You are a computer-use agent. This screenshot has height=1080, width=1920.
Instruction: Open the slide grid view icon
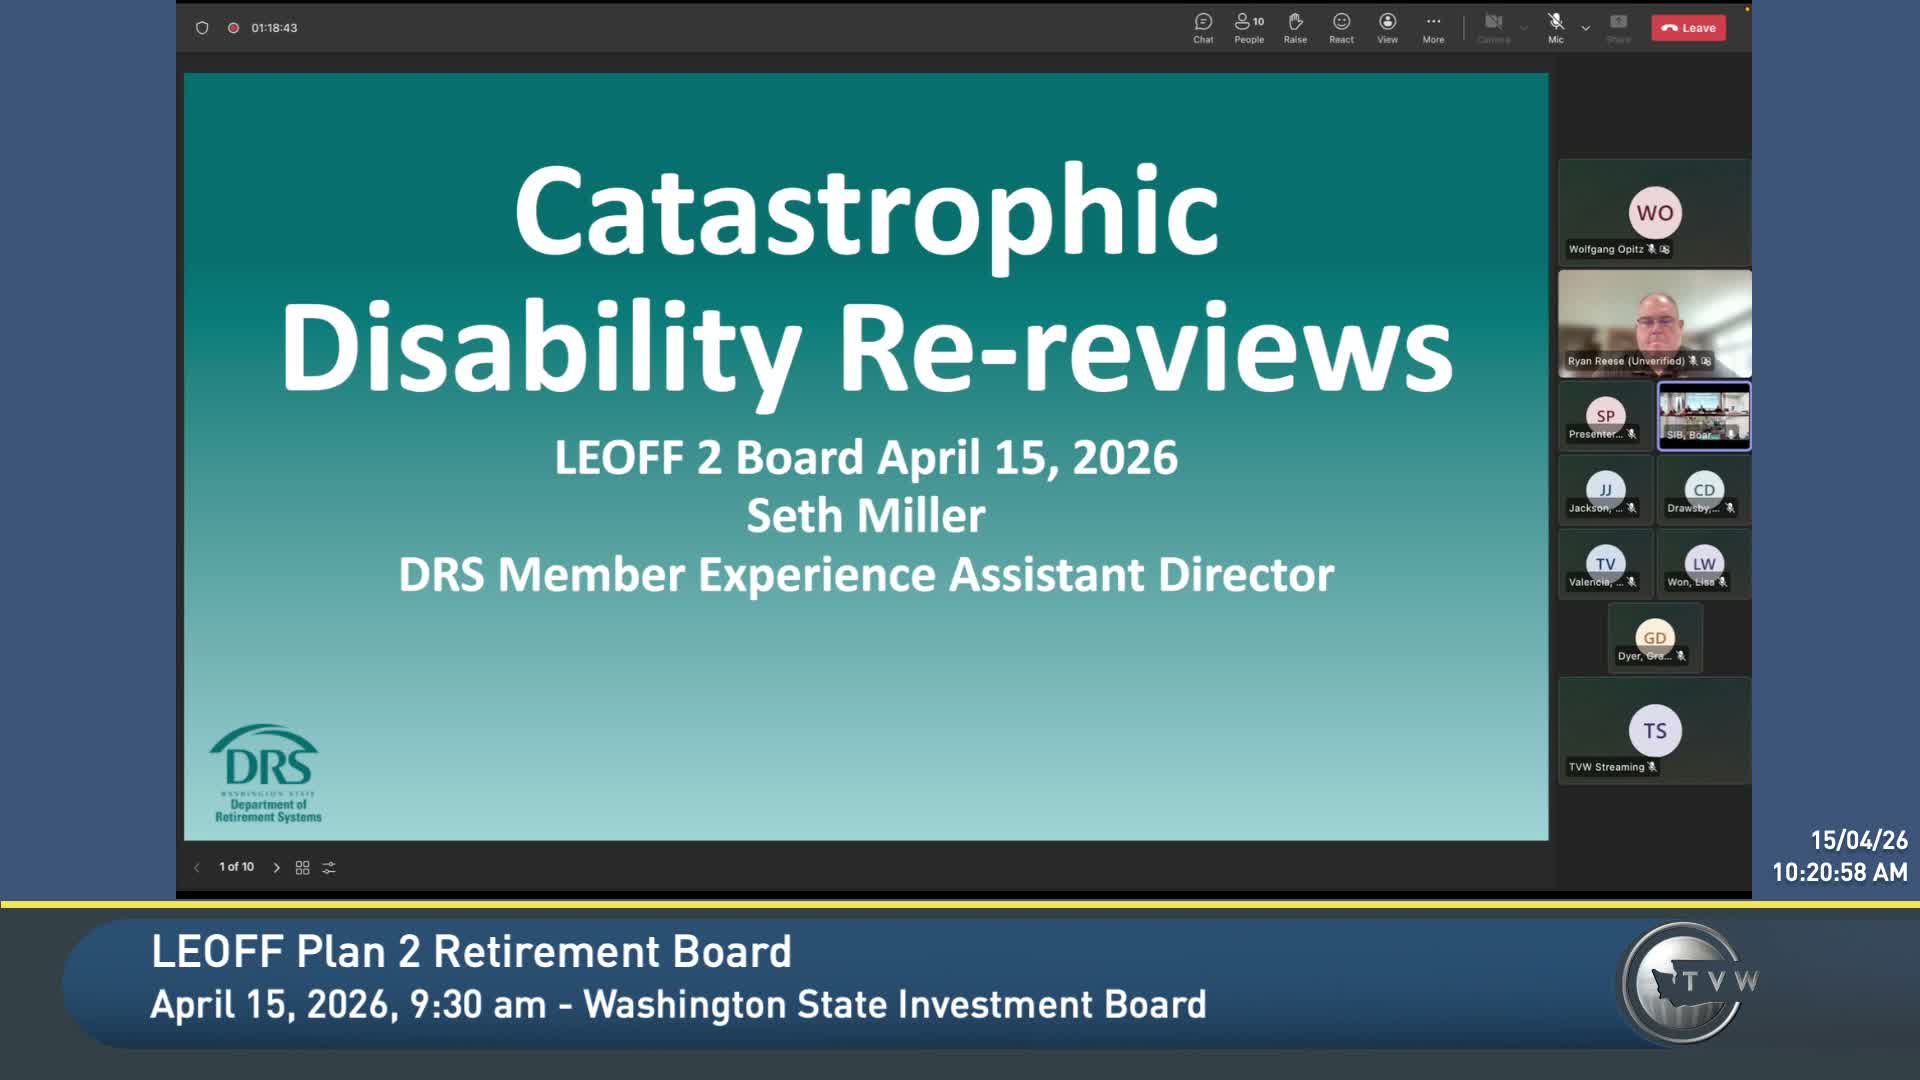click(302, 868)
